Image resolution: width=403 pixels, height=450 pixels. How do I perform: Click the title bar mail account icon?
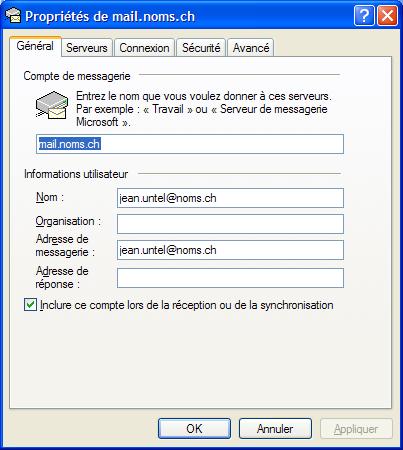point(14,15)
